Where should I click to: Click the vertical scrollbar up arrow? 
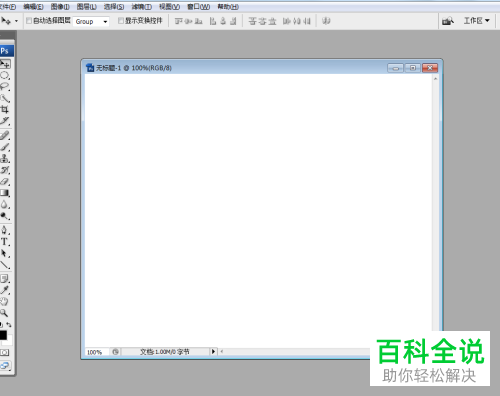[x=435, y=79]
